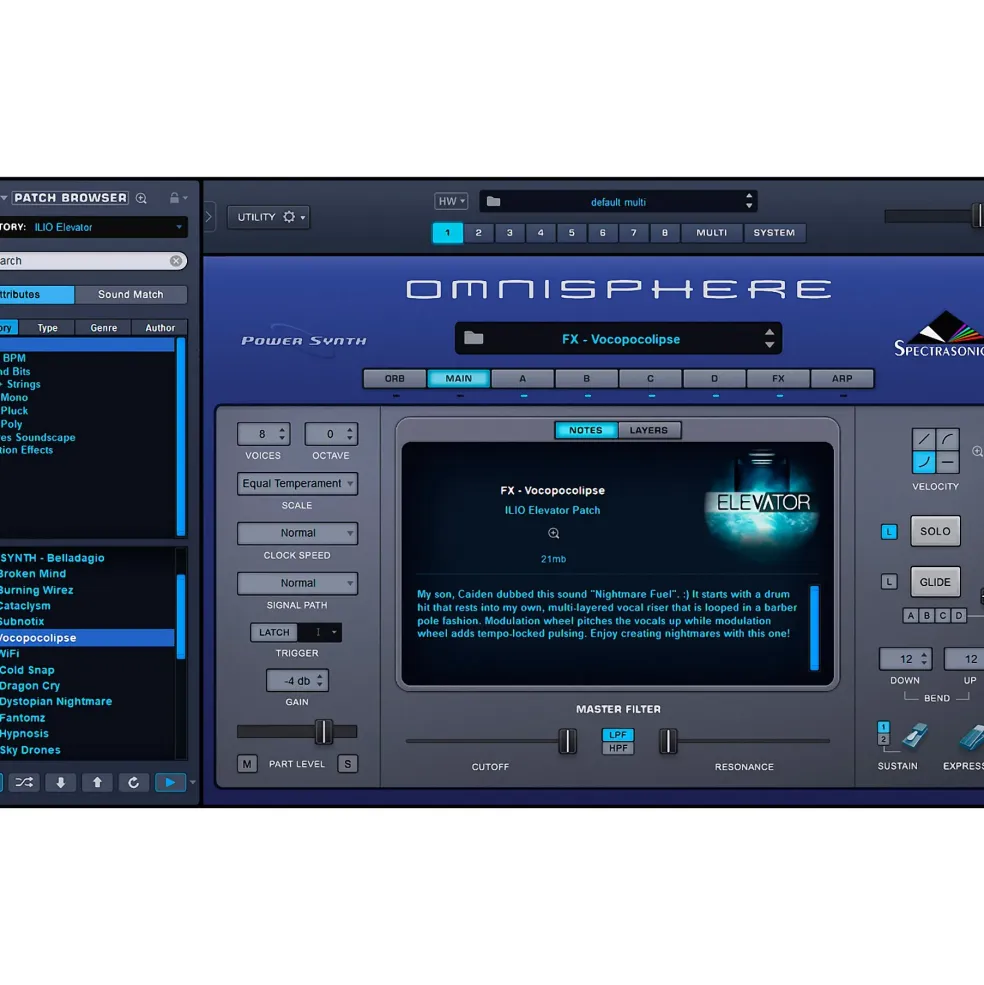Click the Patch Browser magnifier zoom icon
This screenshot has height=985, width=984.
(x=141, y=198)
